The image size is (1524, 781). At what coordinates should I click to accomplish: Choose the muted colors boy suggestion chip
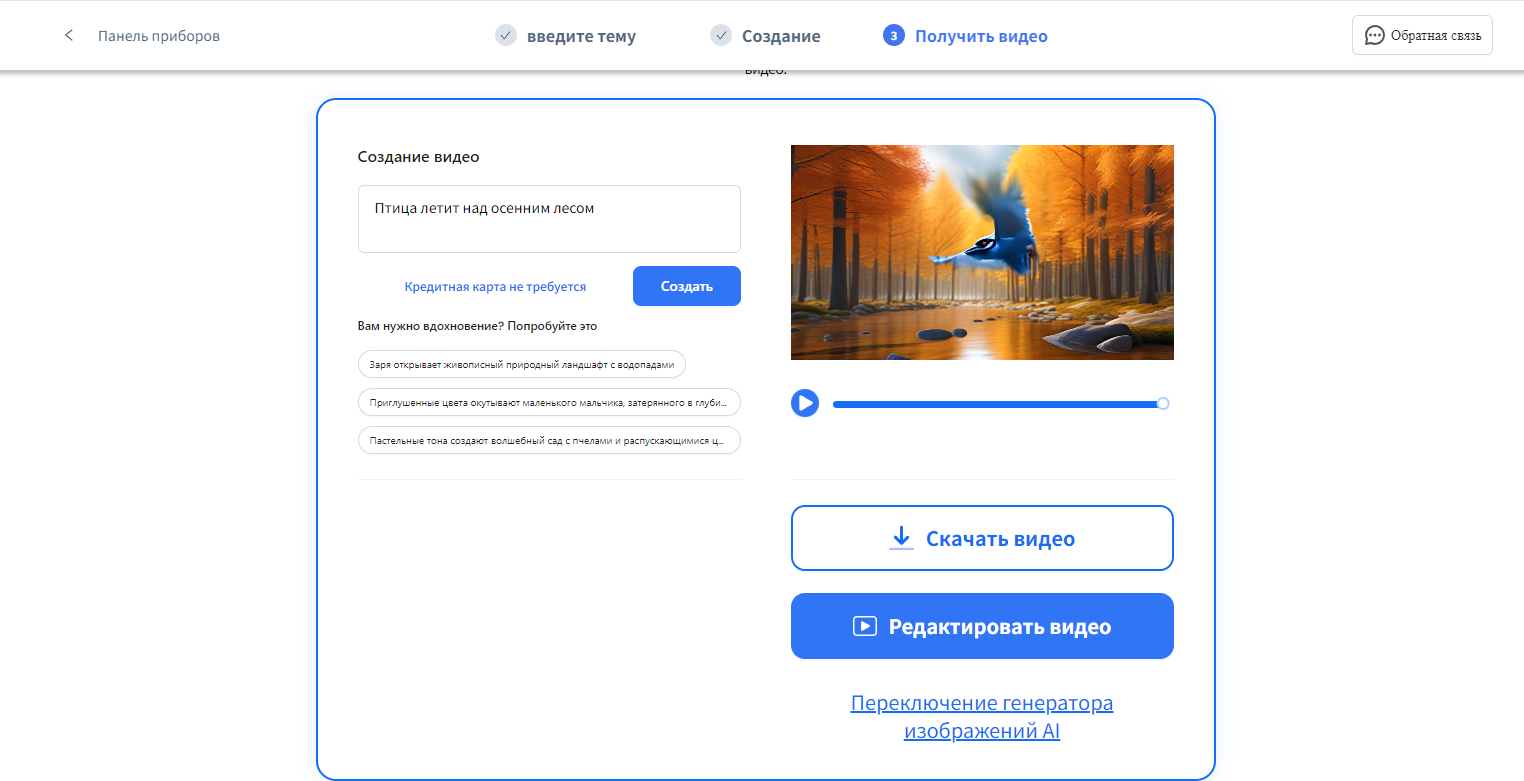click(x=548, y=403)
